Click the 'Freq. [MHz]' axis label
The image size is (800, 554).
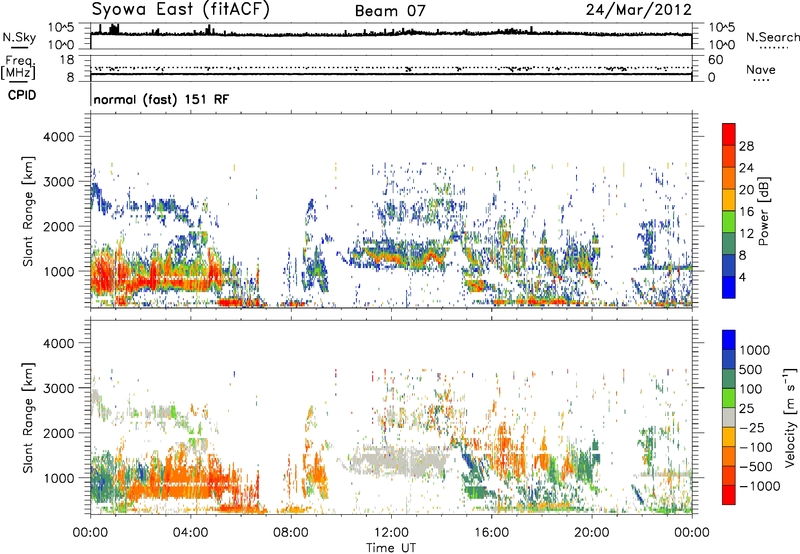pos(18,68)
